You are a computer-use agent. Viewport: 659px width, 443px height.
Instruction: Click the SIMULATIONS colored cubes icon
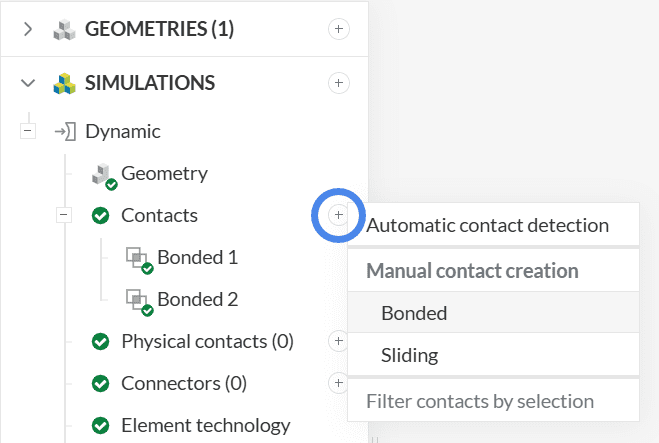pos(65,82)
